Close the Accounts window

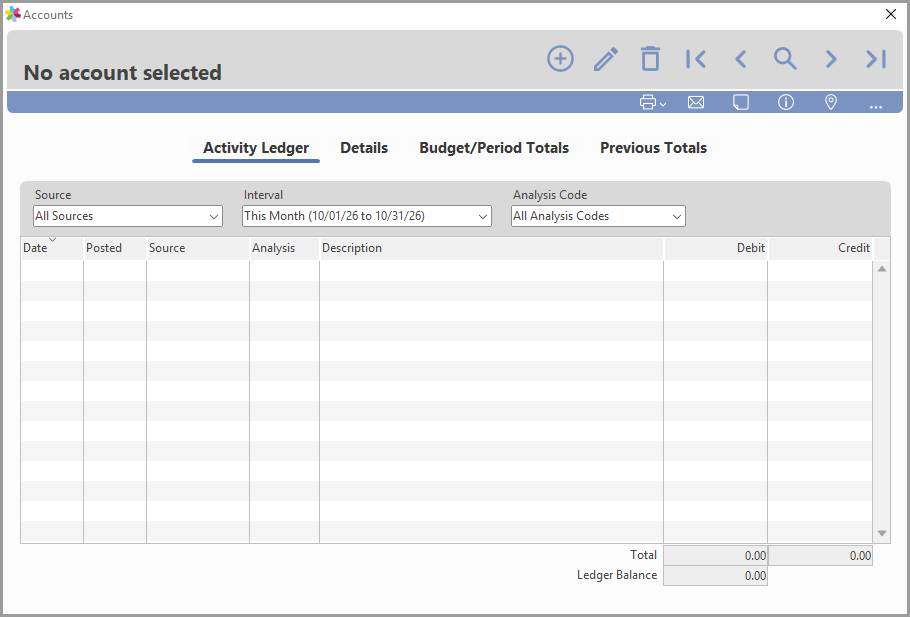click(x=891, y=14)
